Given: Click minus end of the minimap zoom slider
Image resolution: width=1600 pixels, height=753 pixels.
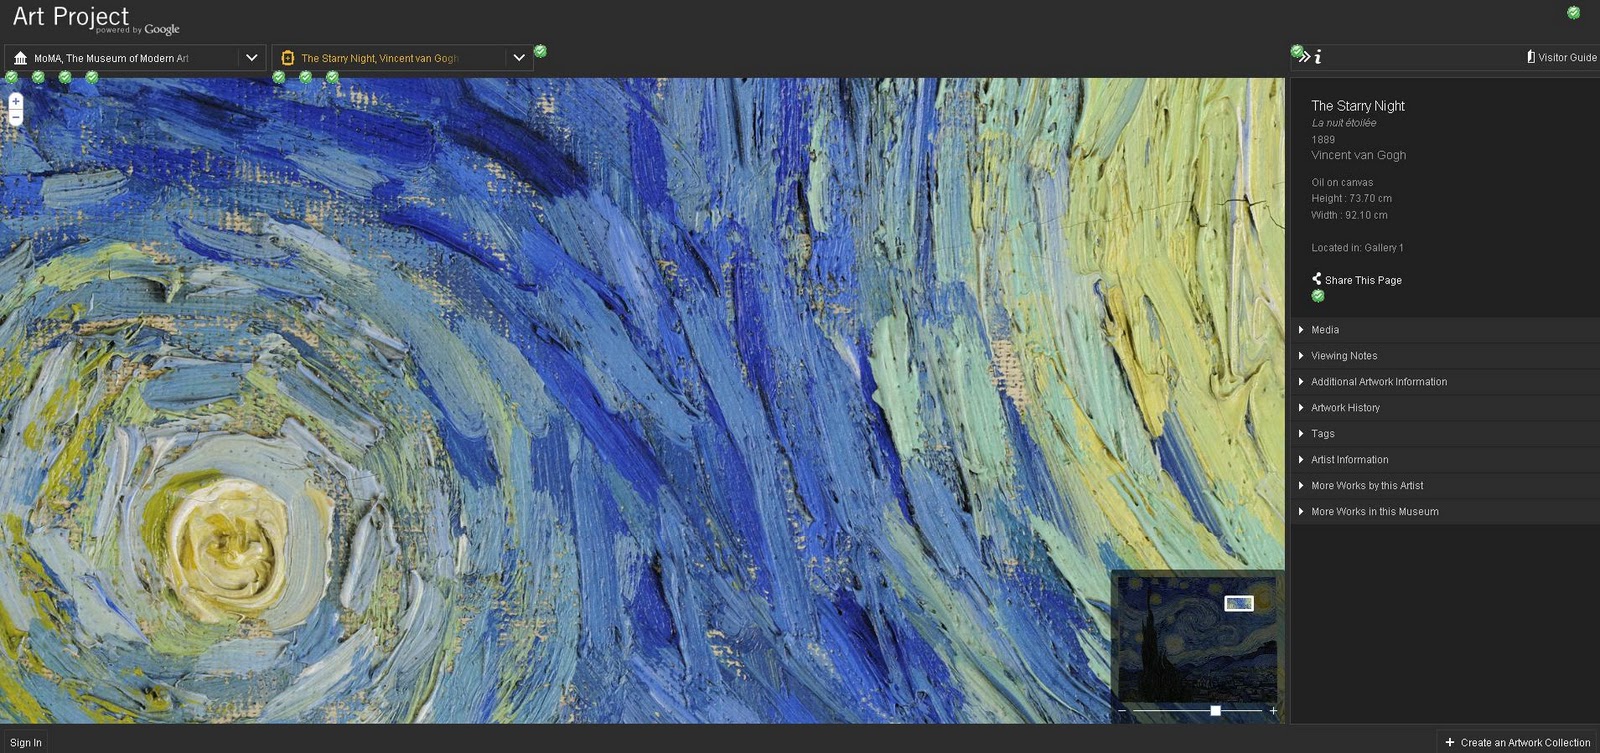Looking at the screenshot, I should (x=1122, y=710).
